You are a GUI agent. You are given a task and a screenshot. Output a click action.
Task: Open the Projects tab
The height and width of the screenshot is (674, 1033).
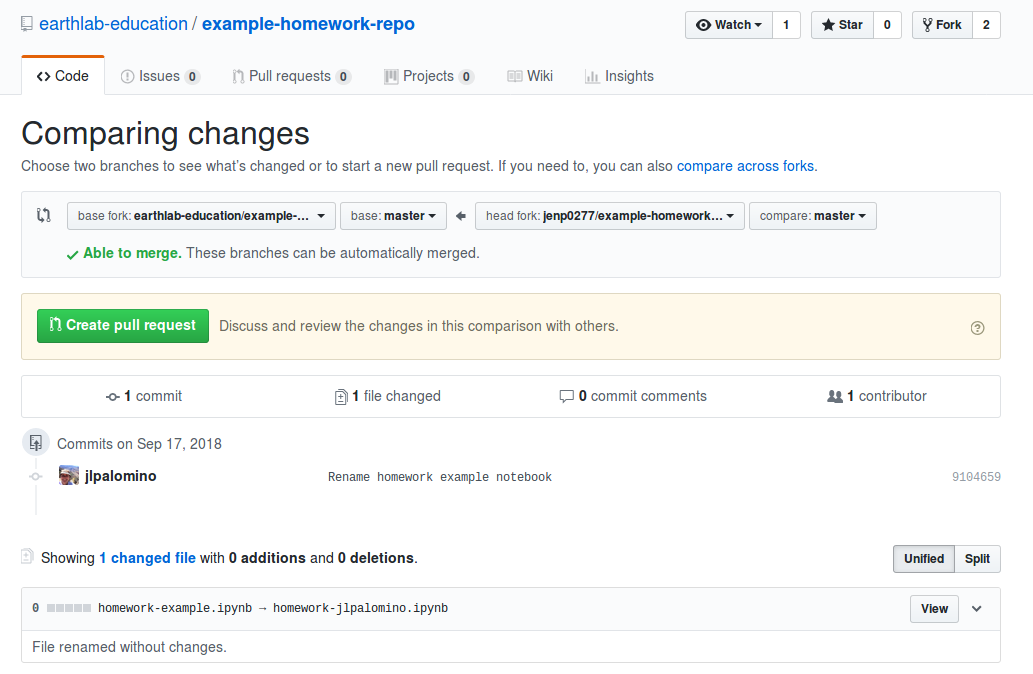coord(429,76)
